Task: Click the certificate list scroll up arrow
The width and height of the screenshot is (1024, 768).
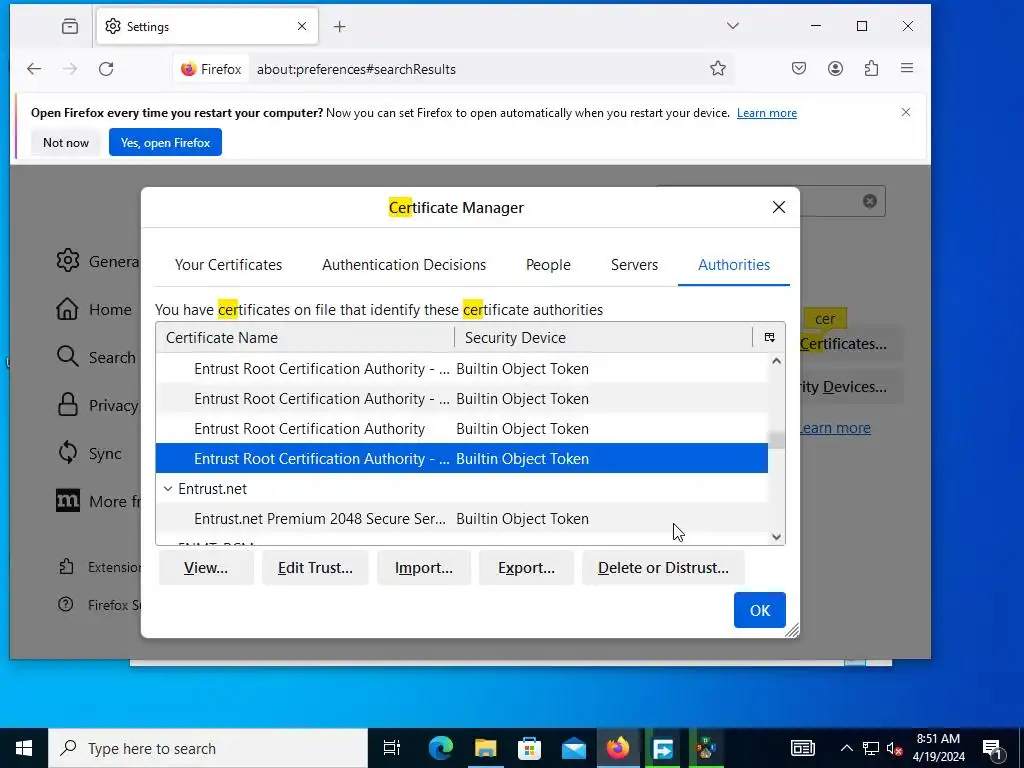Action: [776, 361]
